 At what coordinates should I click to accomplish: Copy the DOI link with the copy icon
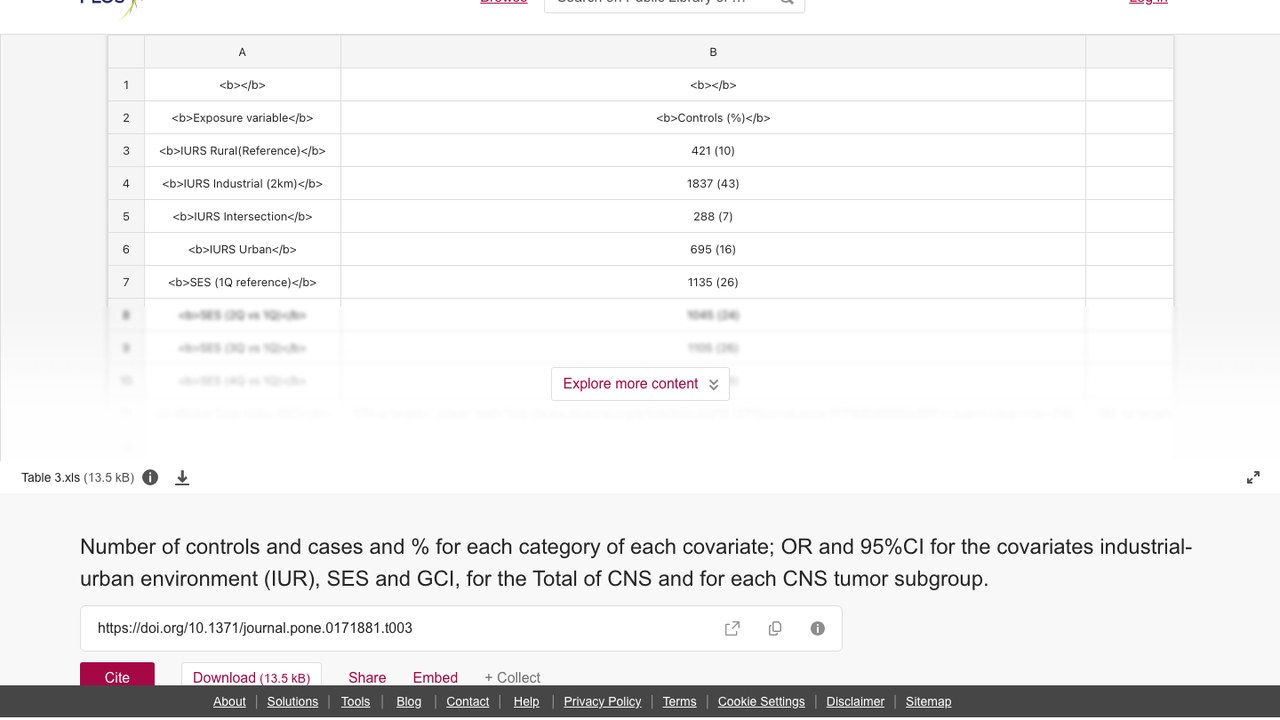click(775, 628)
